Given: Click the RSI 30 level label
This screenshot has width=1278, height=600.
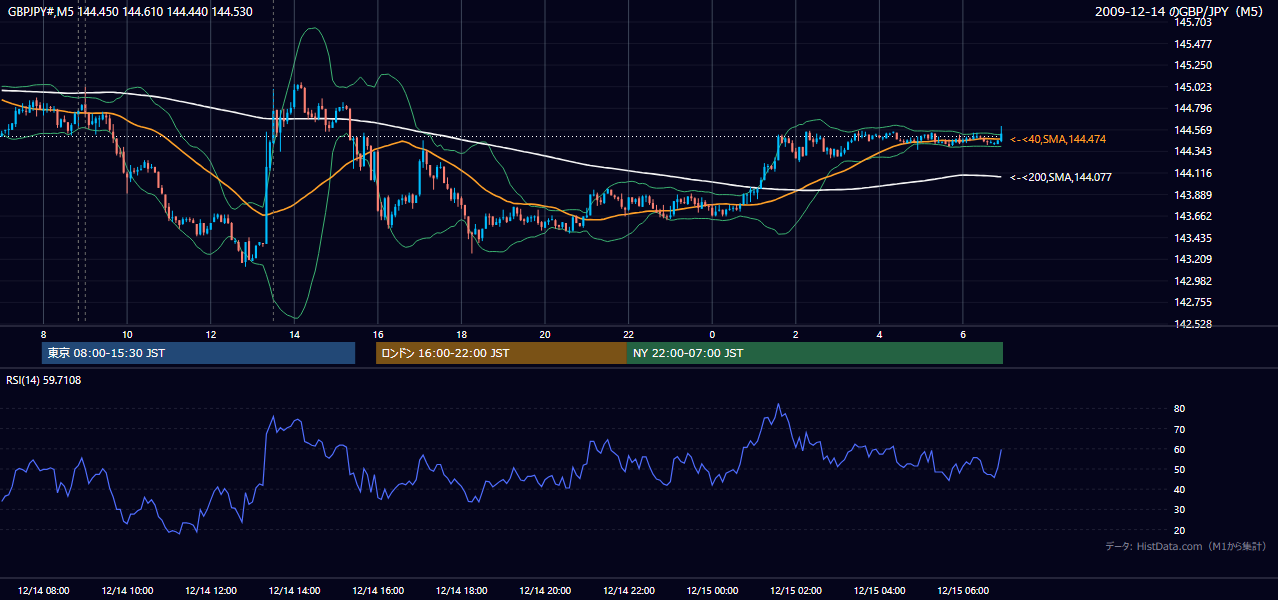Looking at the screenshot, I should [x=1179, y=510].
